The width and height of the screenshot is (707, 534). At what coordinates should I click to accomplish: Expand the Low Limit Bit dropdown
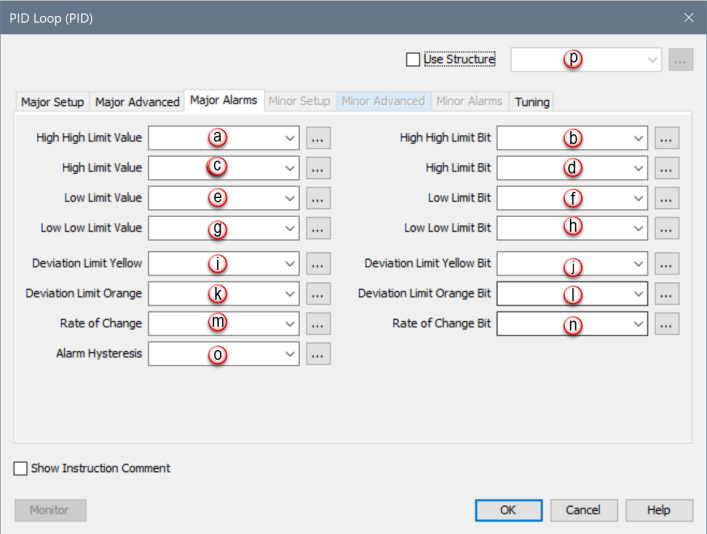click(x=638, y=198)
